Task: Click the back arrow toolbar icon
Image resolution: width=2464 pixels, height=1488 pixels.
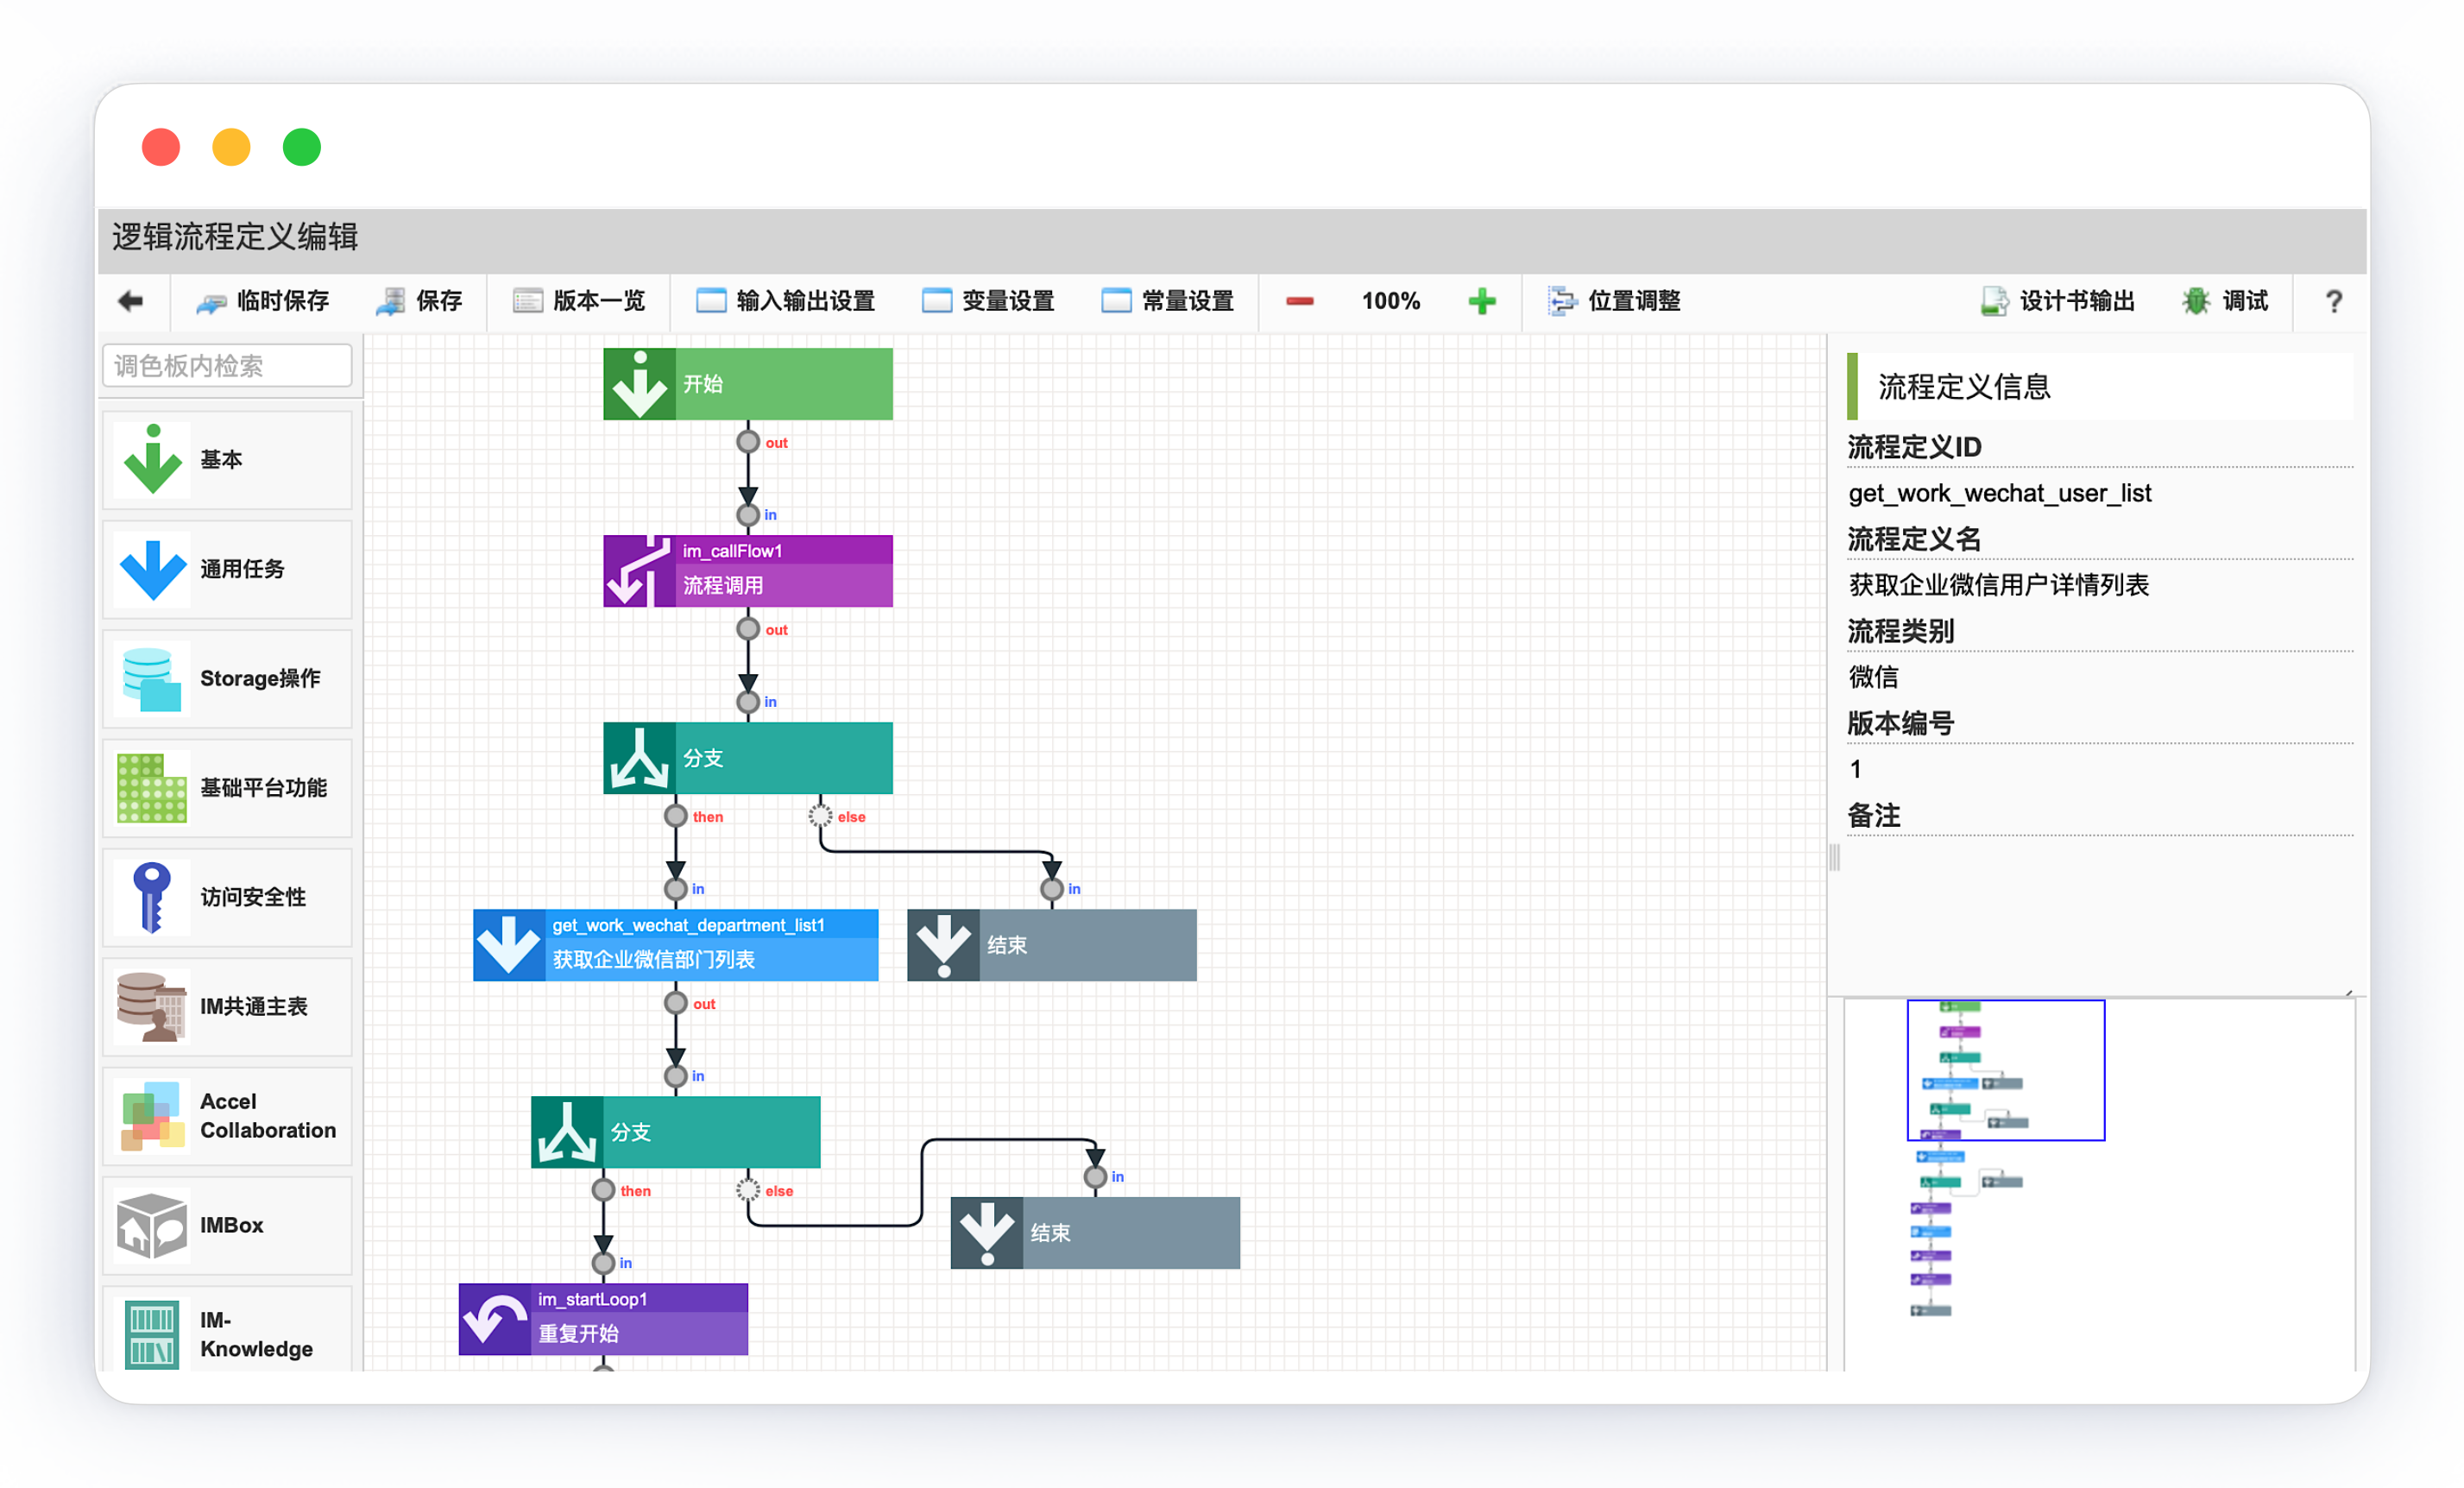Action: pyautogui.click(x=131, y=301)
